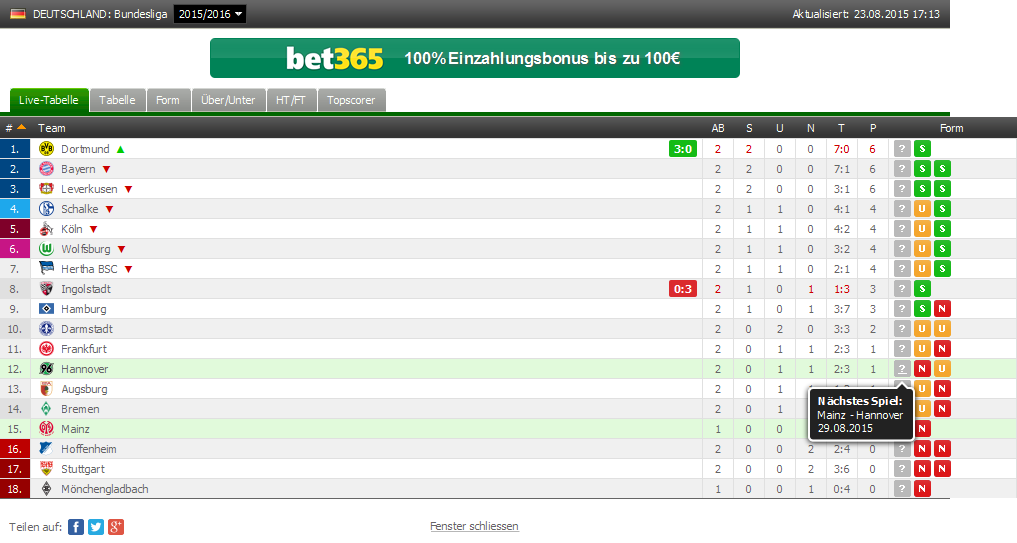The height and width of the screenshot is (543, 1017).
Task: Sort standings by P points column
Action: pyautogui.click(x=872, y=128)
